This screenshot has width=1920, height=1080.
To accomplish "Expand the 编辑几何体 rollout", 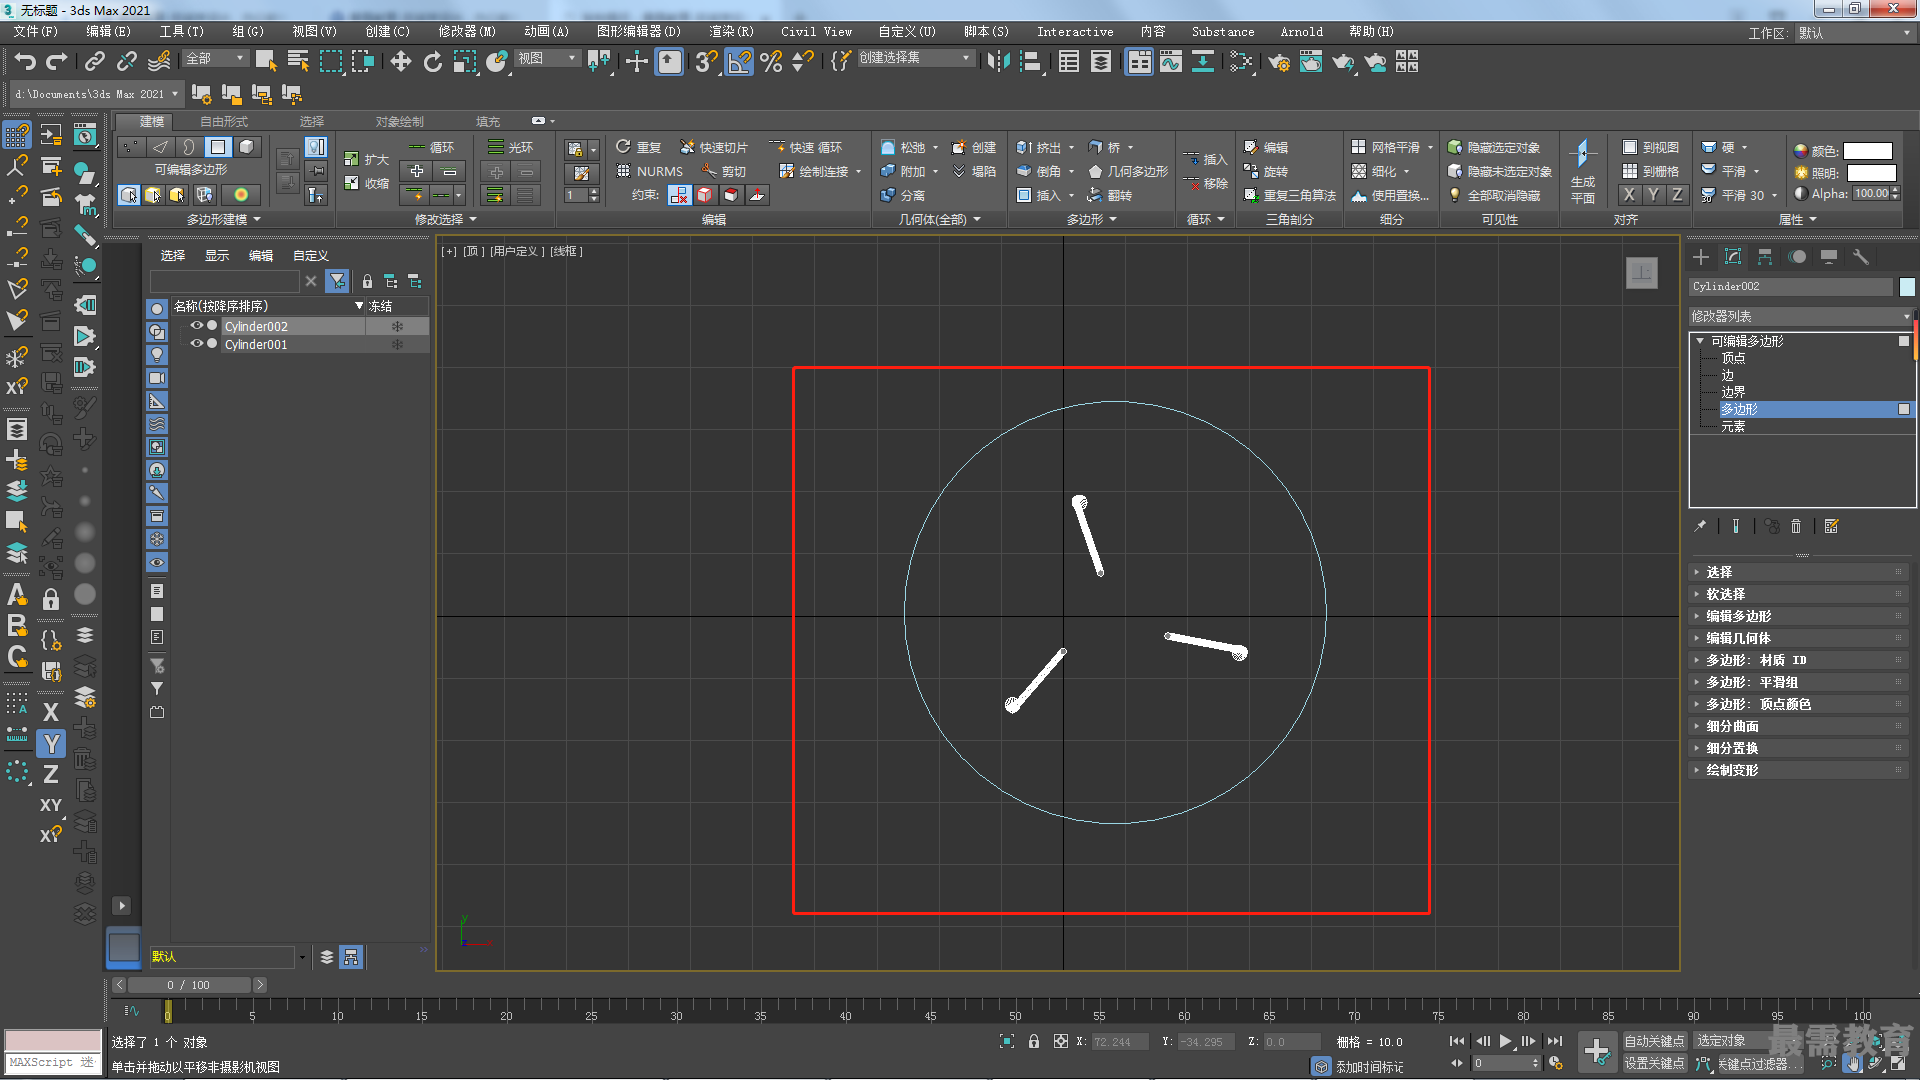I will click(x=1800, y=638).
